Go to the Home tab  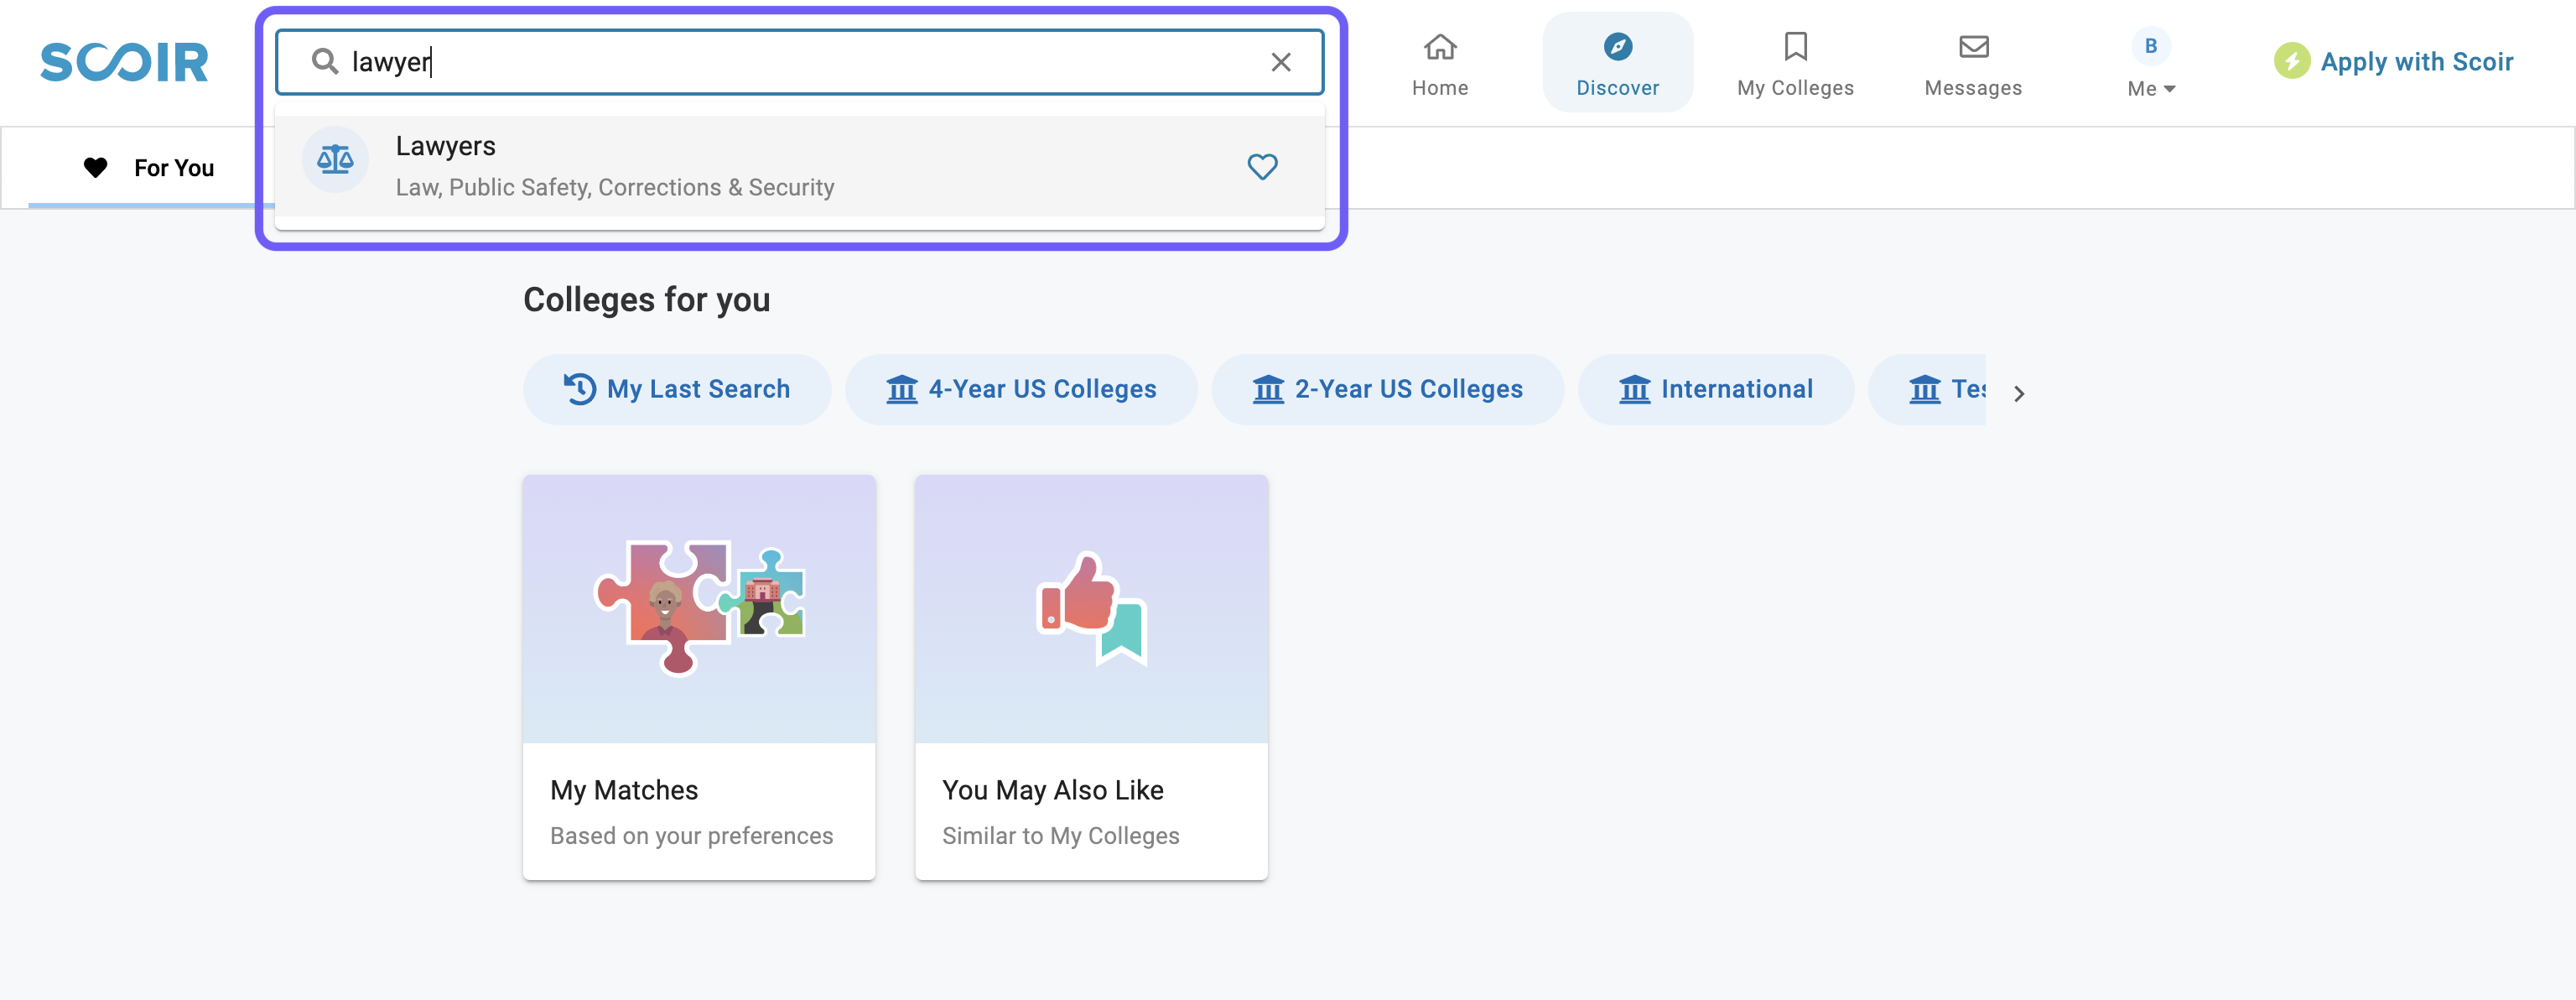[x=1440, y=64]
